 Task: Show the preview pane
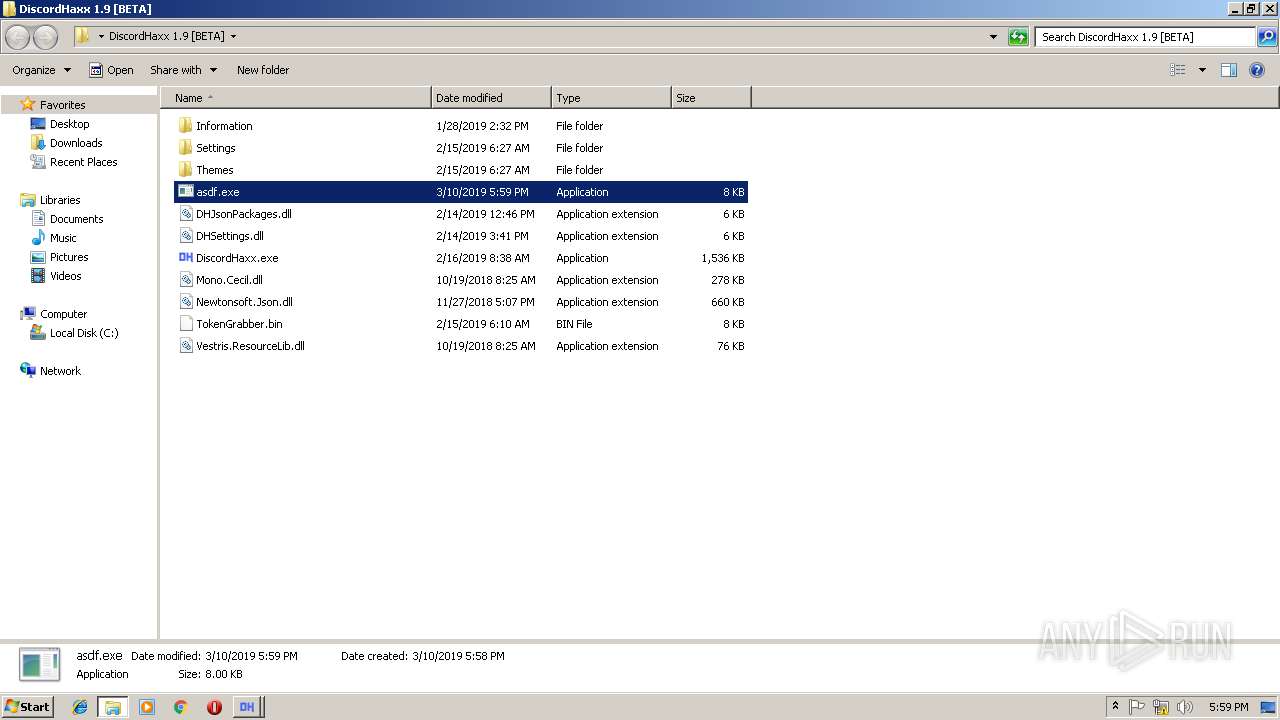point(1229,70)
